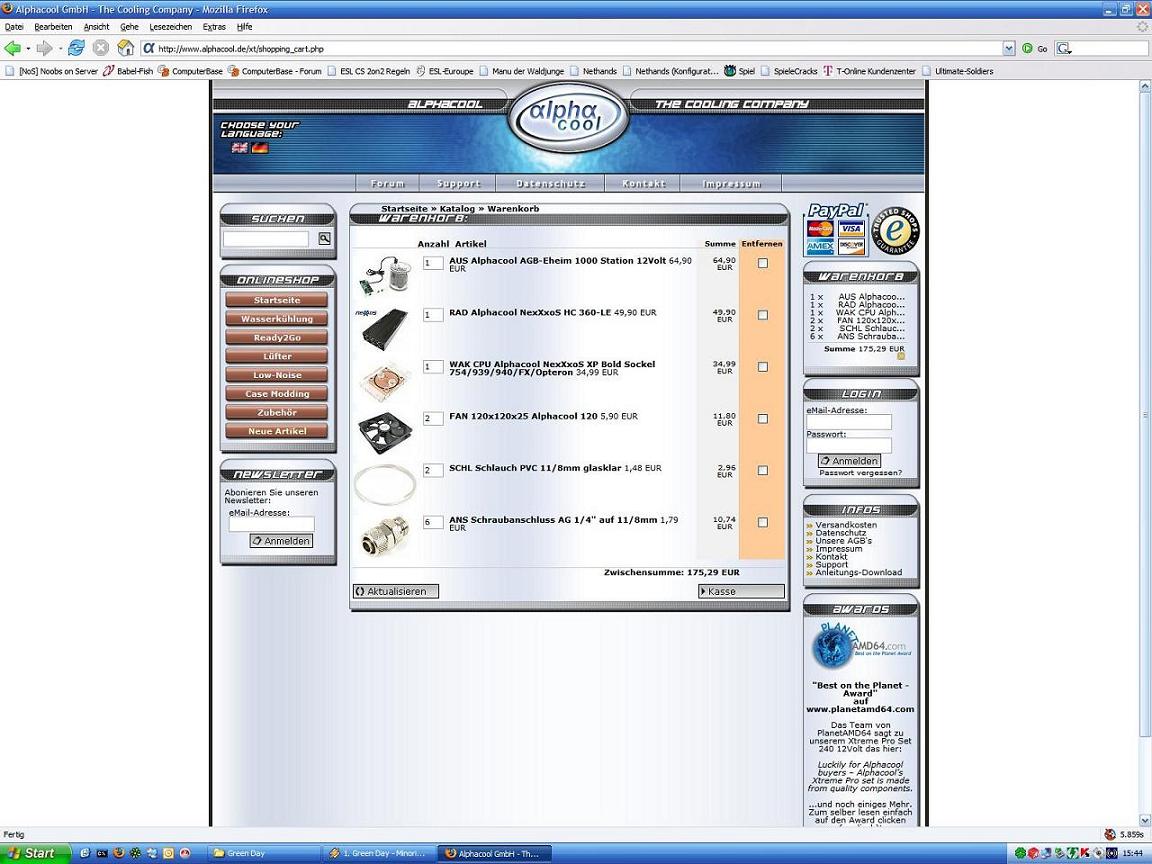This screenshot has width=1152, height=864.
Task: Open the PlanetAMD64 award image
Action: 860,646
